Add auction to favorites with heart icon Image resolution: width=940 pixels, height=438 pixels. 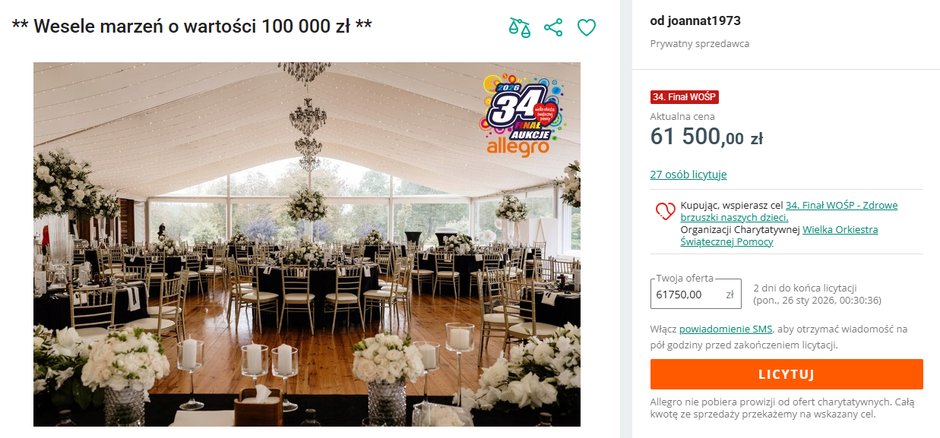[x=586, y=27]
